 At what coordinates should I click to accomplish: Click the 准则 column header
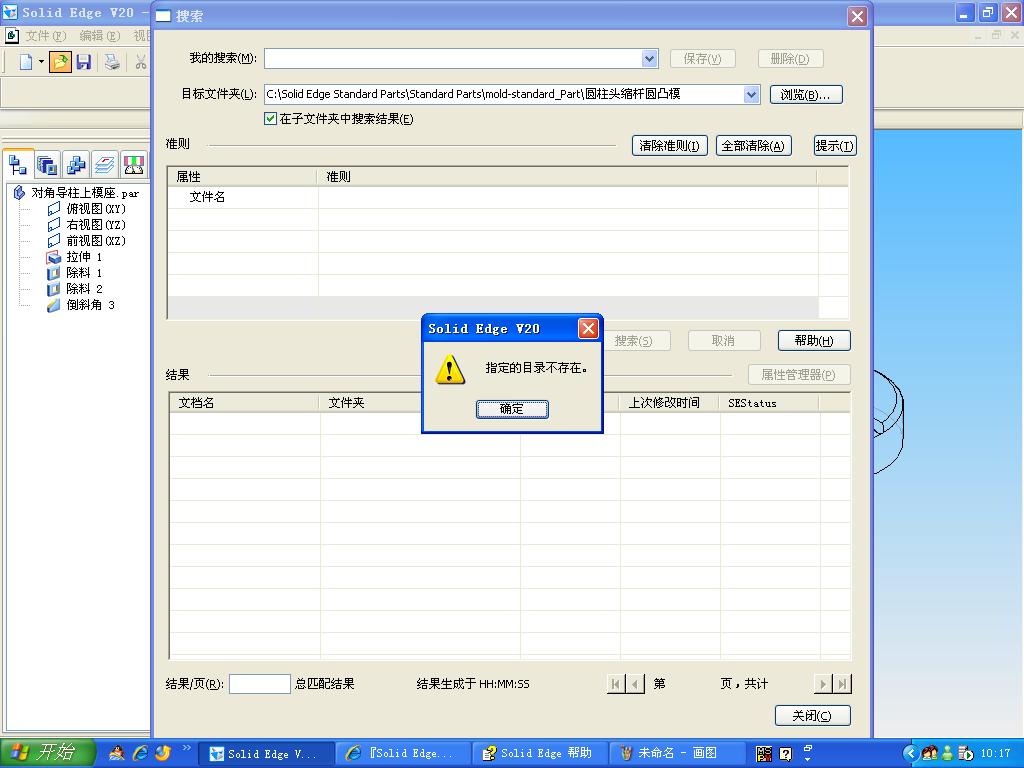tap(567, 177)
